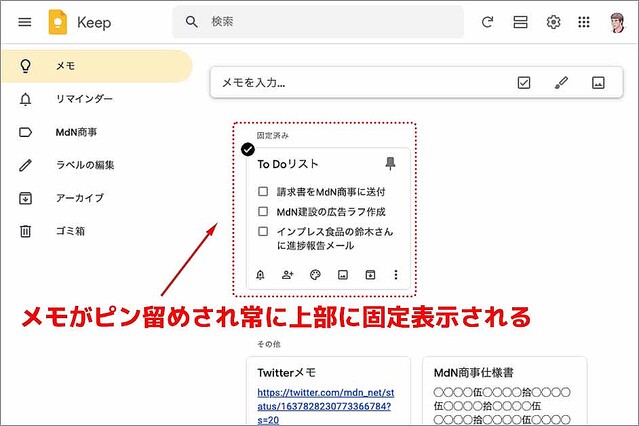This screenshot has width=639, height=426.
Task: Create a new drawing note
Action: point(561,83)
